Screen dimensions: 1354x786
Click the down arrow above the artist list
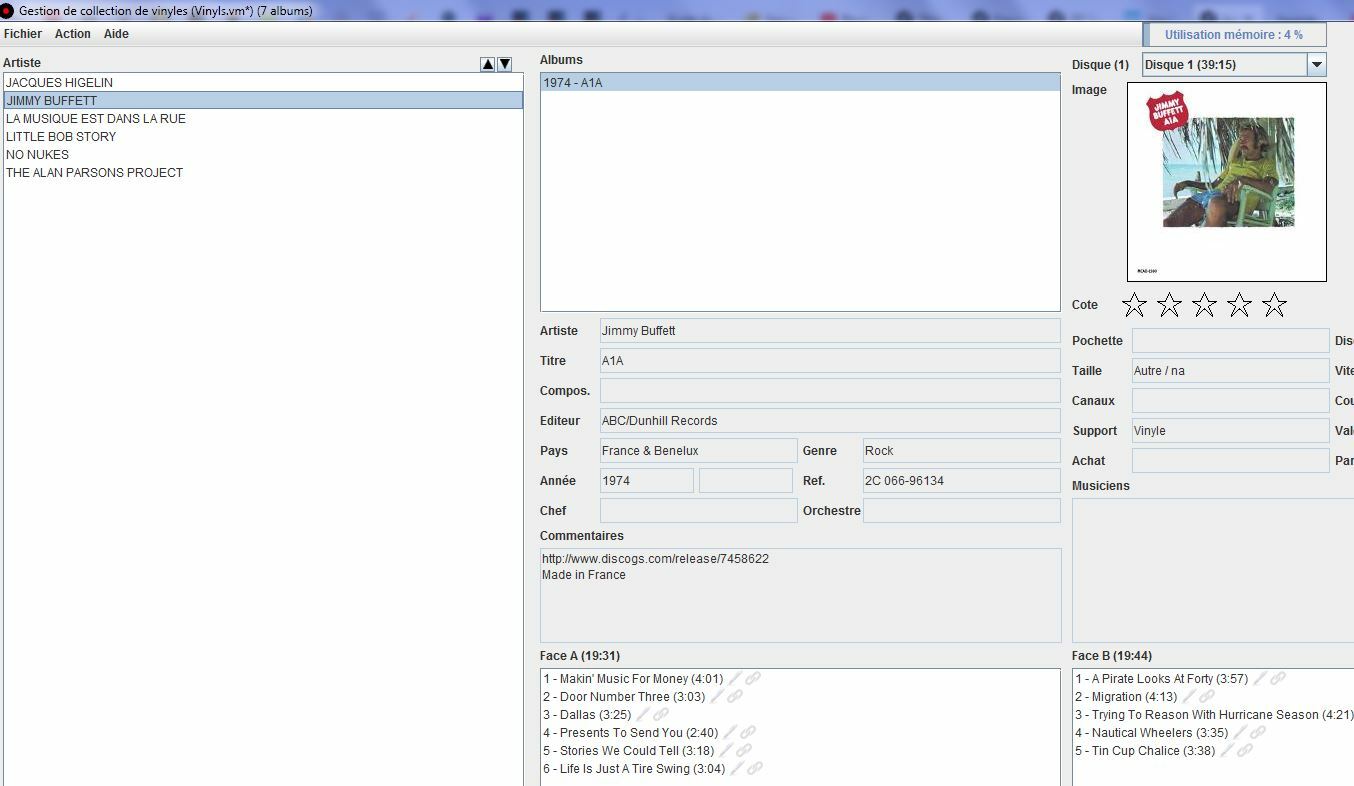point(505,64)
